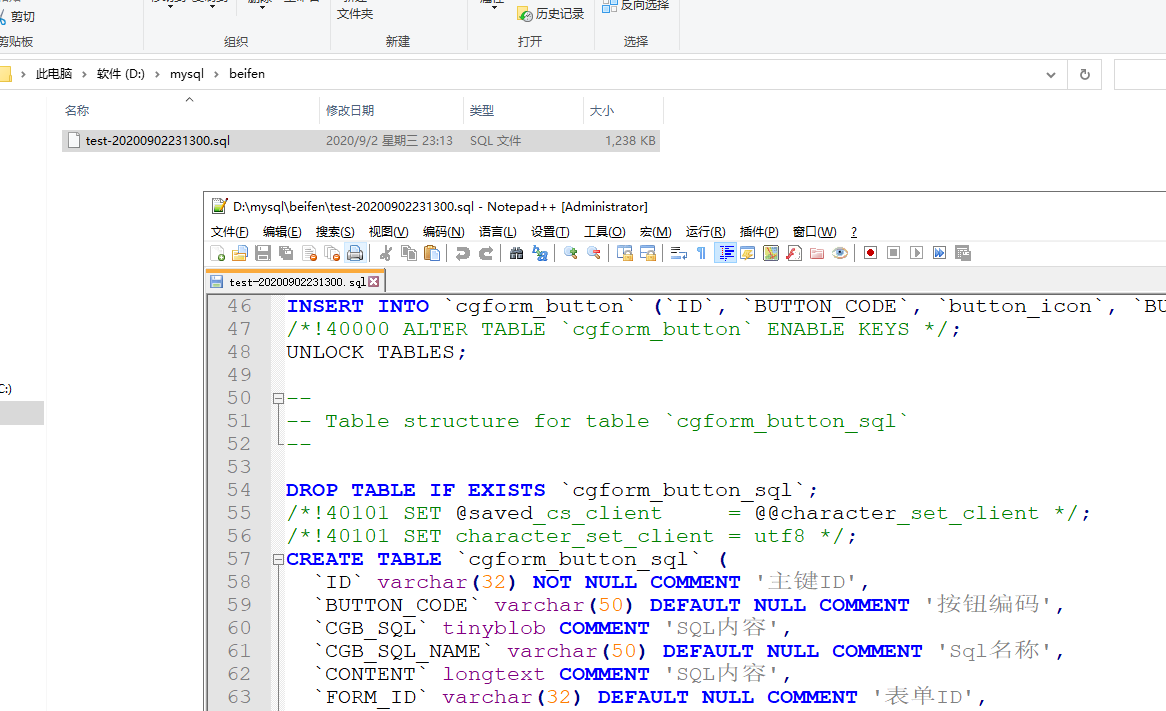This screenshot has width=1166, height=711.
Task: Save the current file via toolbar
Action: (x=262, y=254)
